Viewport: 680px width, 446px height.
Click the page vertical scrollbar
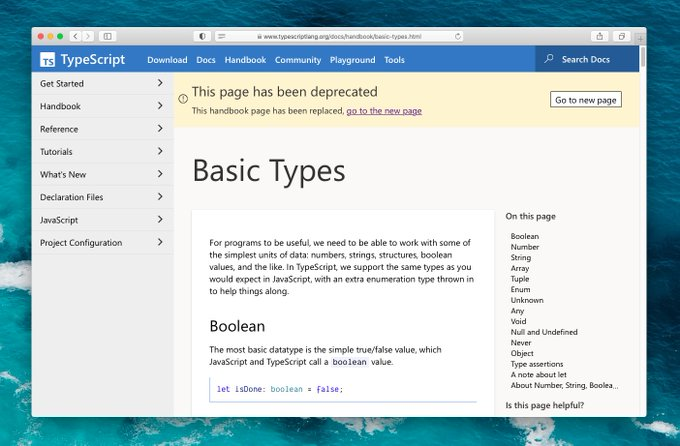[x=643, y=56]
